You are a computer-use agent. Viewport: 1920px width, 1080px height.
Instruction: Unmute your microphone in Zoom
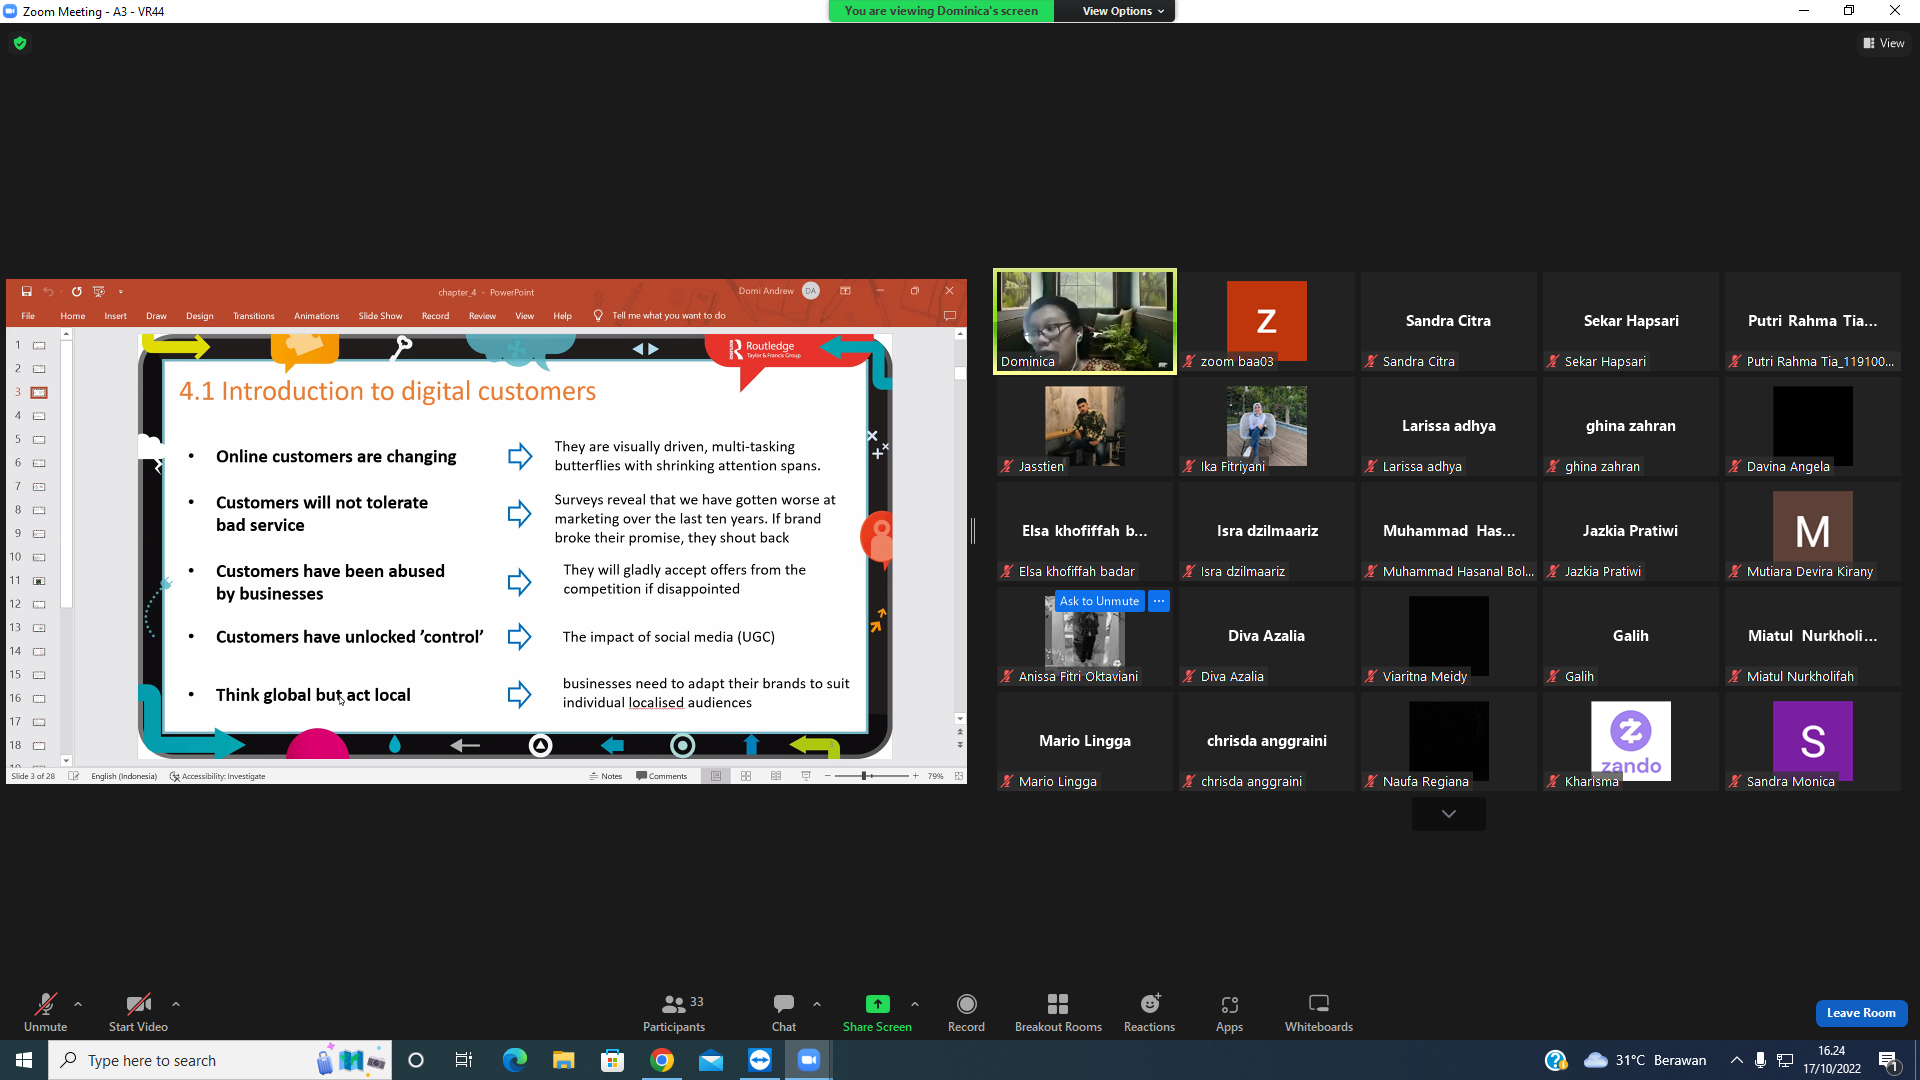pyautogui.click(x=45, y=1012)
